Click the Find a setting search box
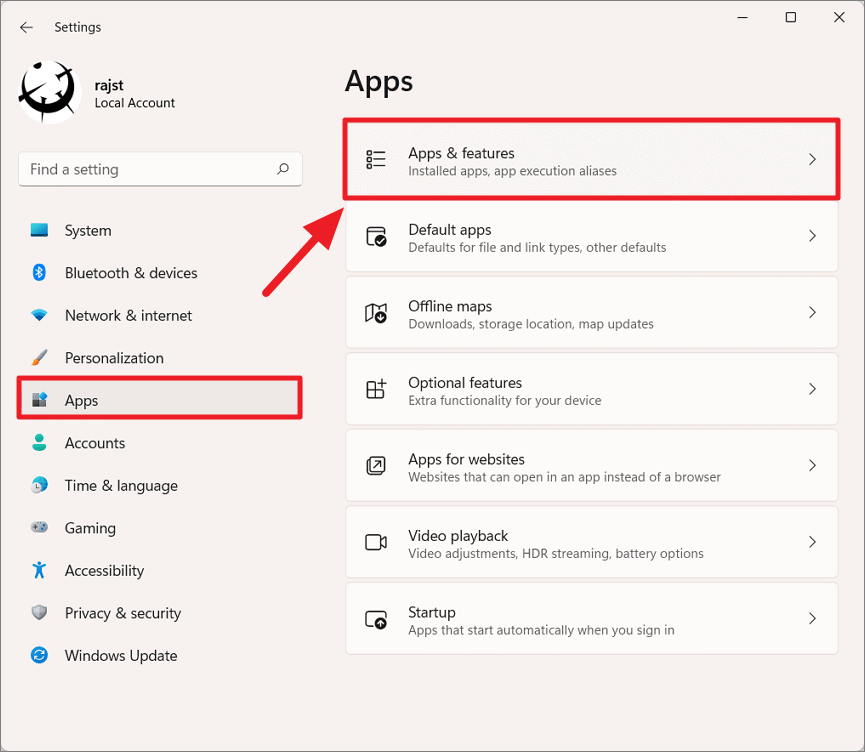 click(x=160, y=169)
